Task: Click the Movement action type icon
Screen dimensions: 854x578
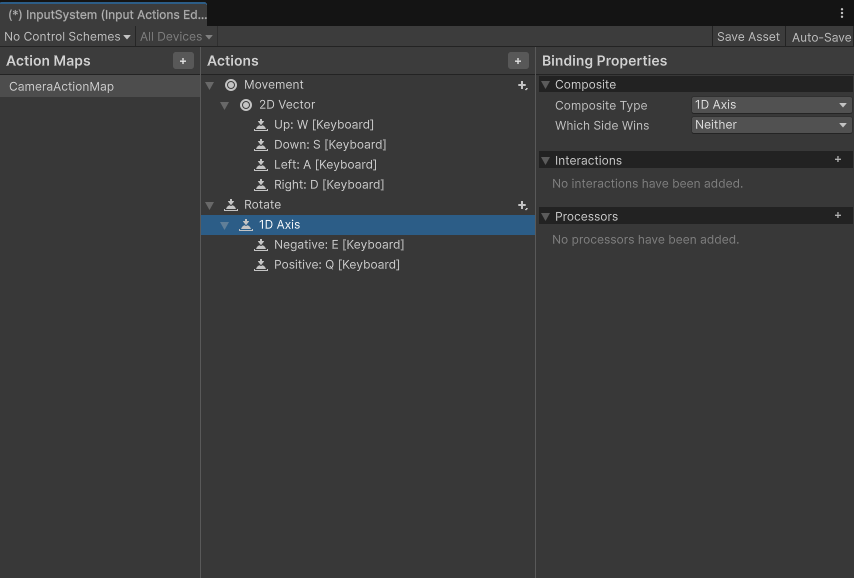Action: point(231,85)
